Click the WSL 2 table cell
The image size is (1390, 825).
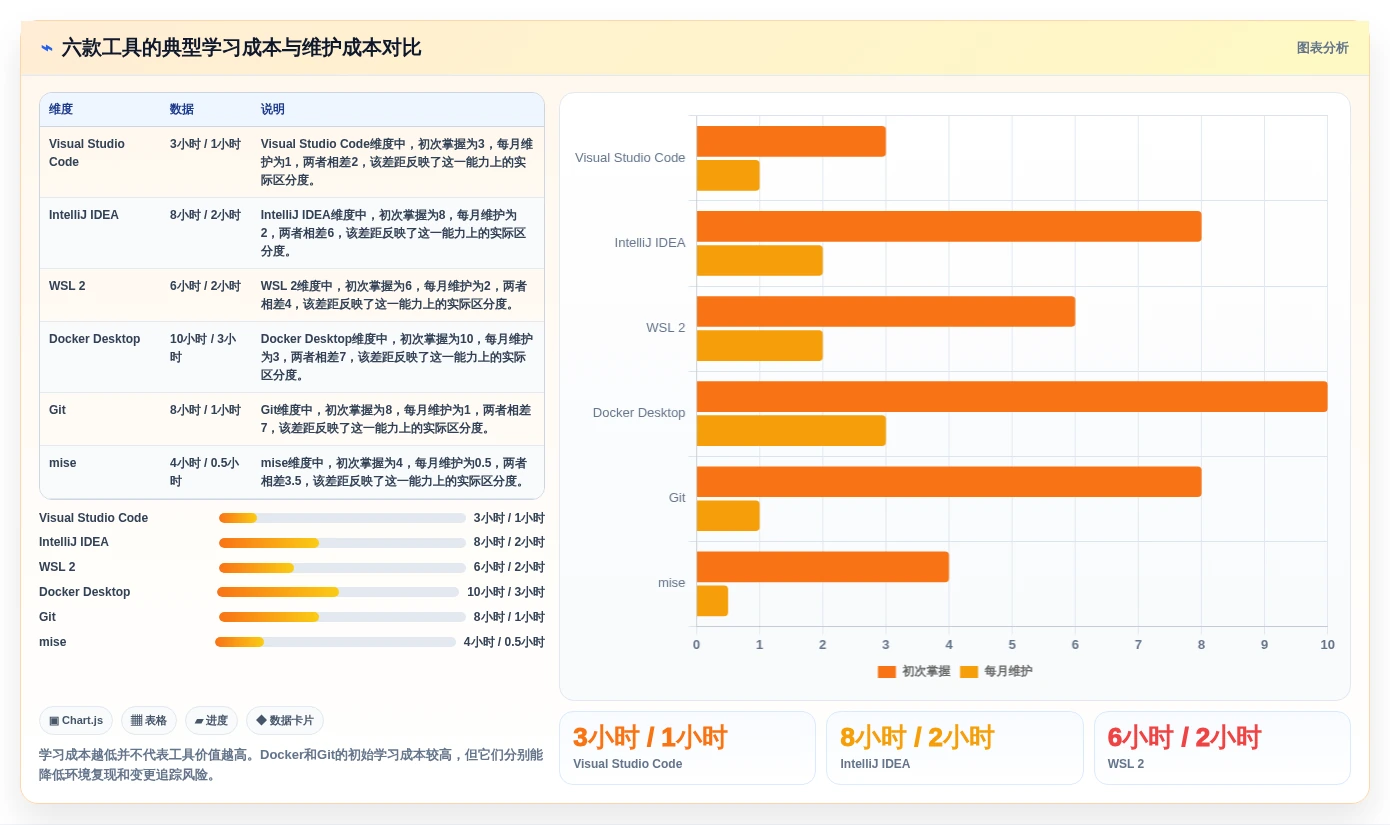(100, 295)
